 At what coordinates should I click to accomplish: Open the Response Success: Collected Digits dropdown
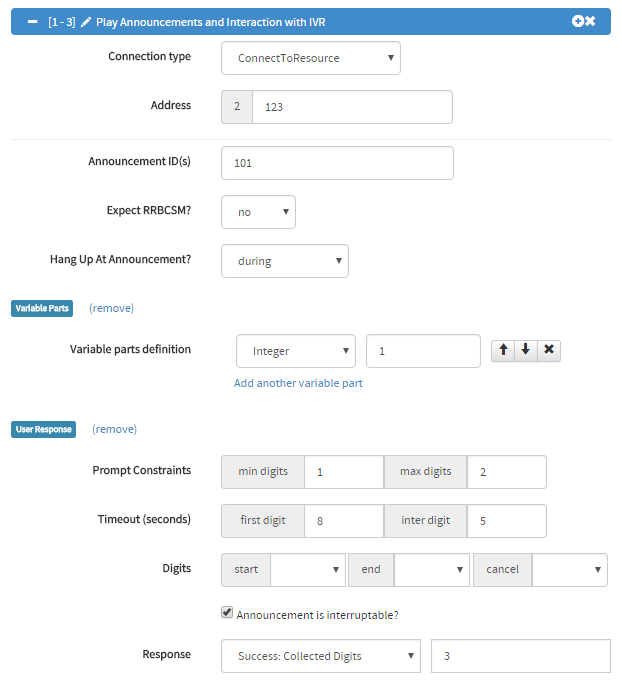pos(321,656)
